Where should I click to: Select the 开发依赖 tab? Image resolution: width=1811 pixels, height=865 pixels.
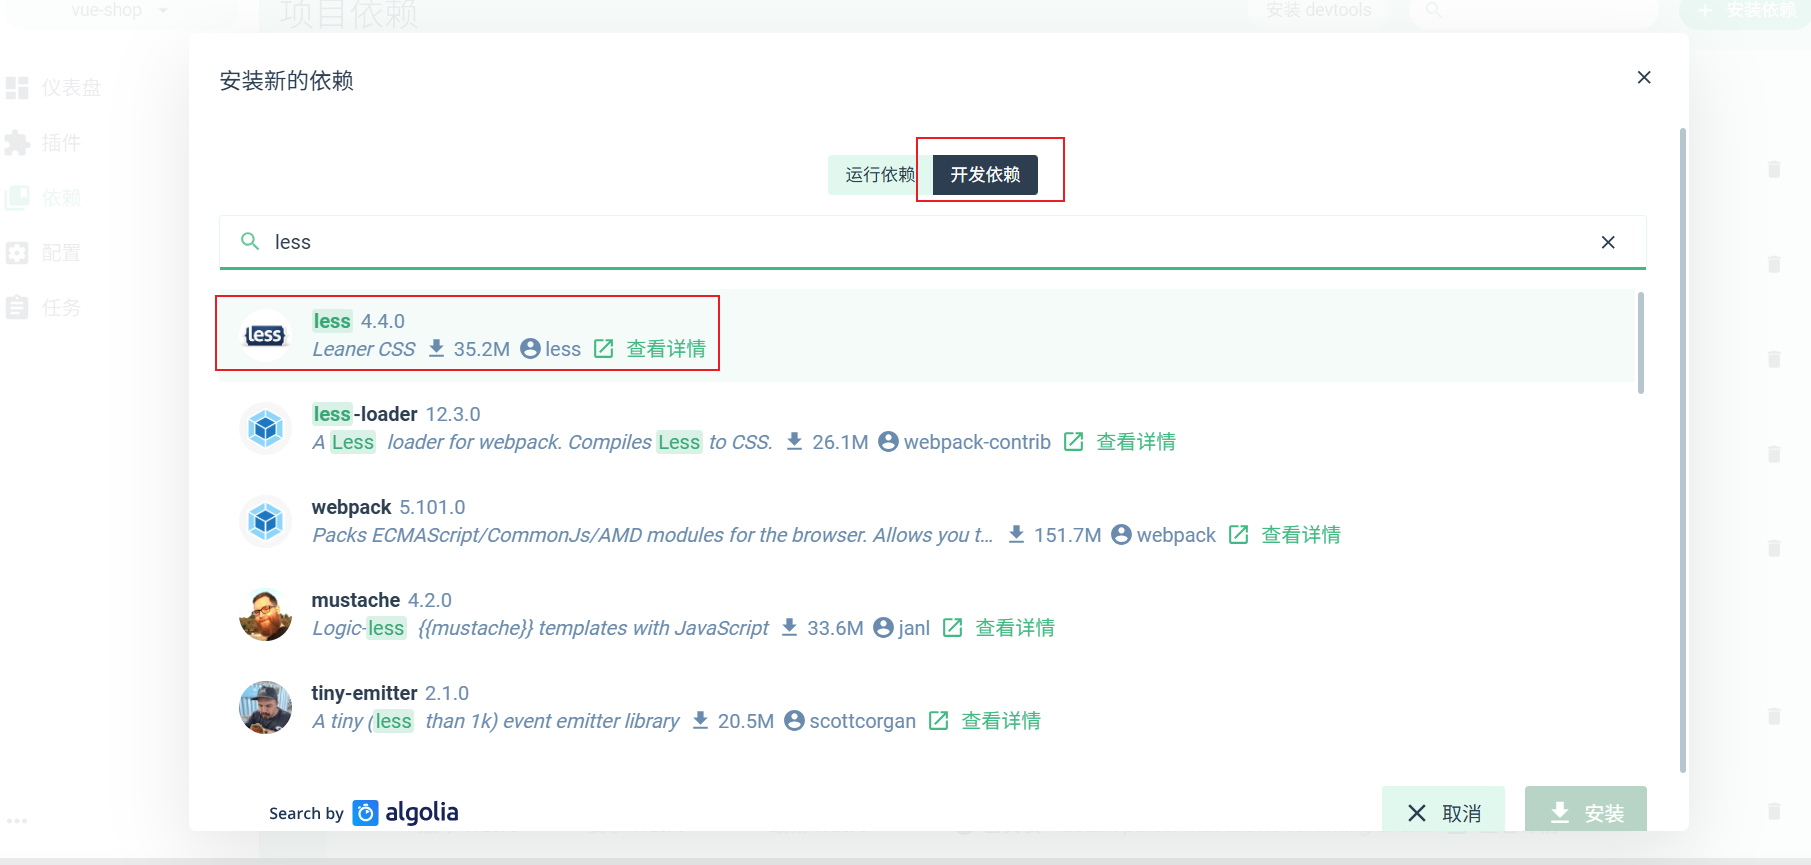(985, 175)
